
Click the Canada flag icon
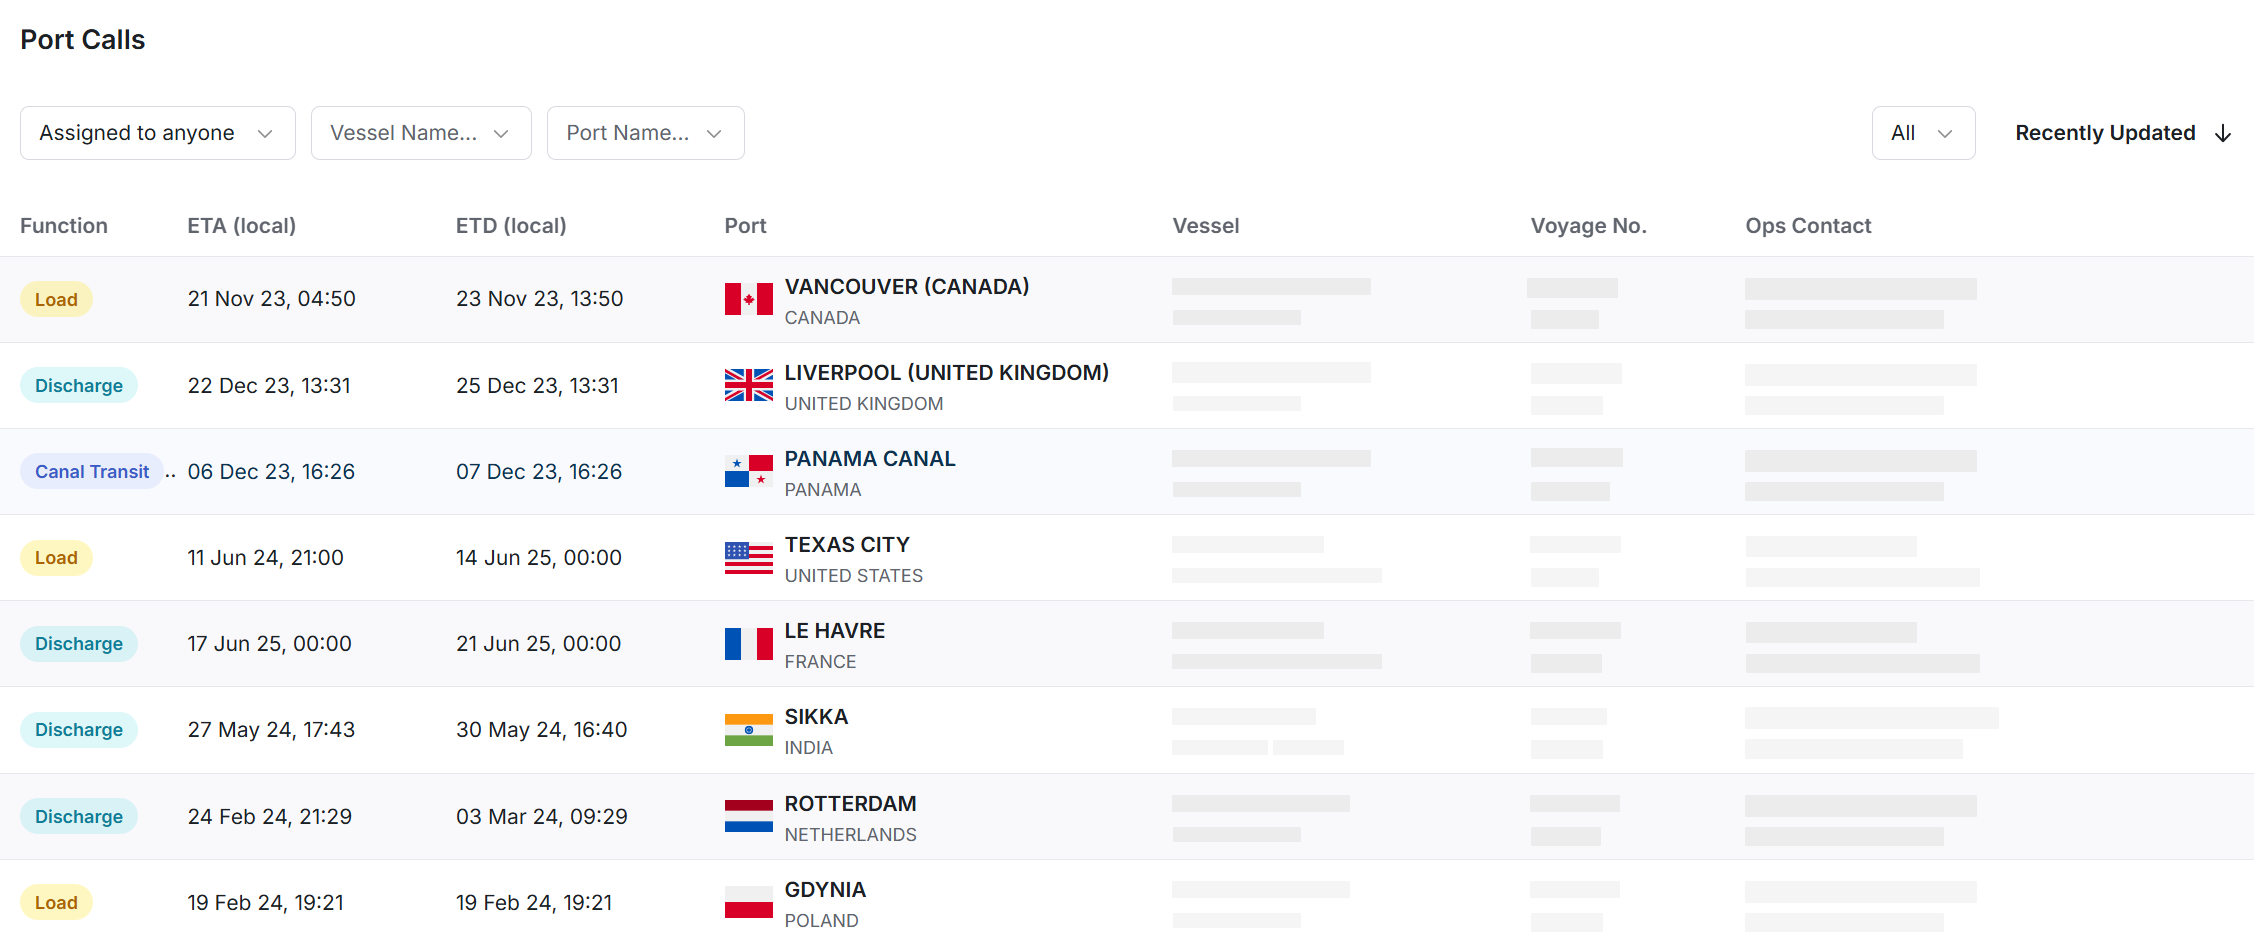(748, 299)
